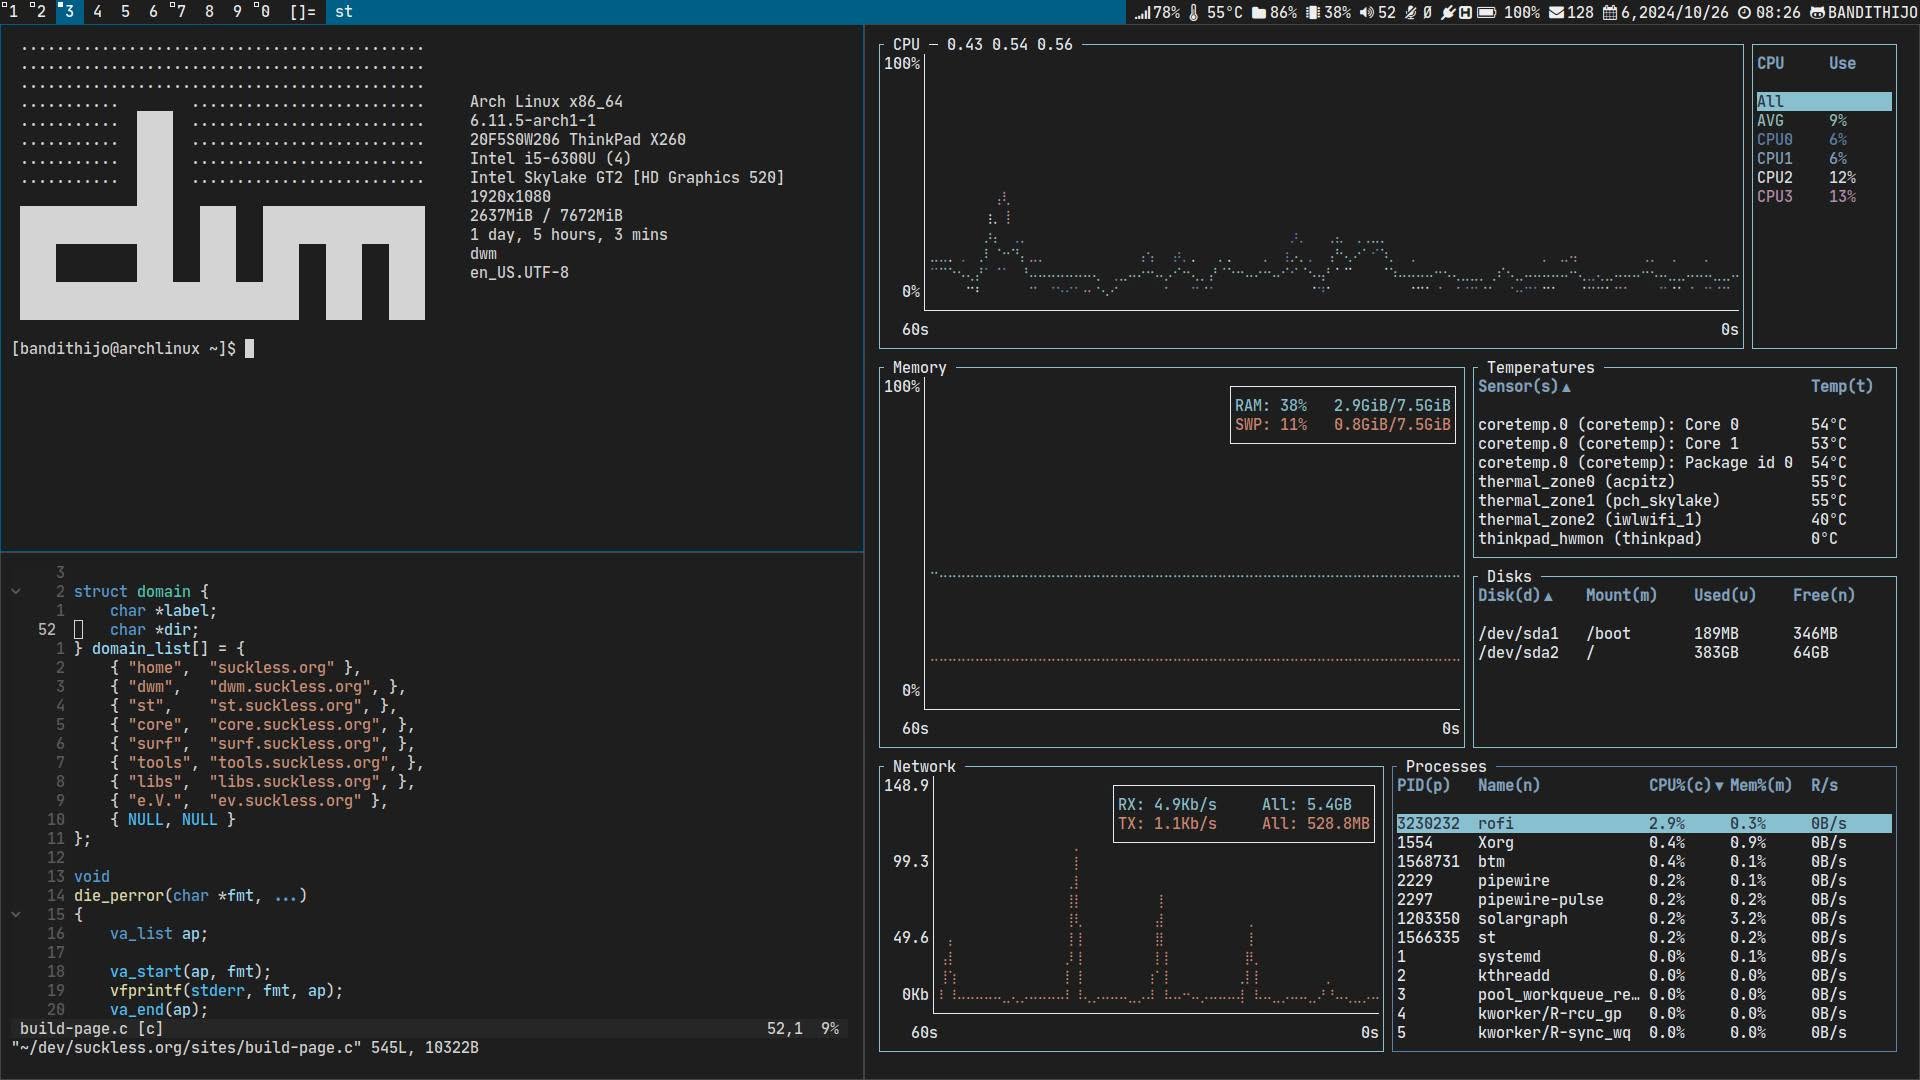This screenshot has height=1080, width=1920.
Task: Click the calendar icon in status bar
Action: (1610, 13)
